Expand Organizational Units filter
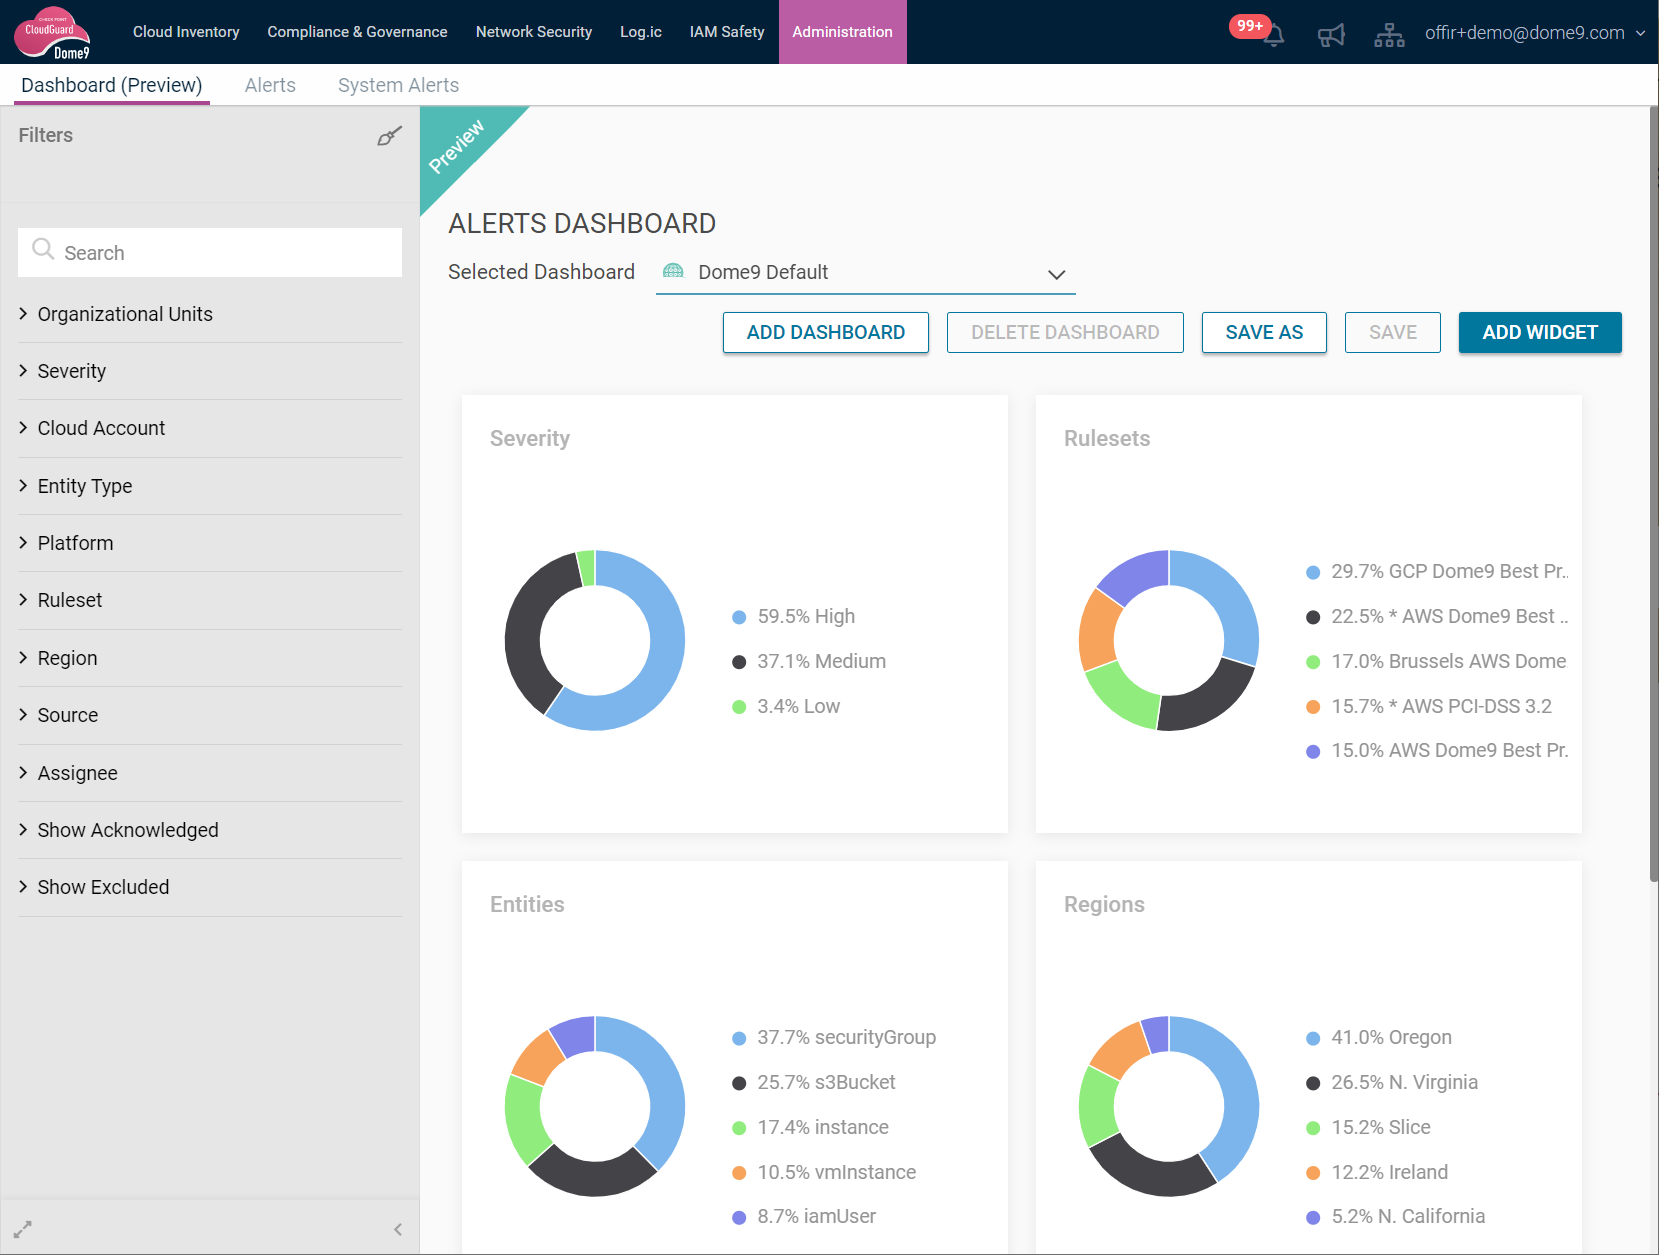The width and height of the screenshot is (1659, 1255). click(x=210, y=314)
